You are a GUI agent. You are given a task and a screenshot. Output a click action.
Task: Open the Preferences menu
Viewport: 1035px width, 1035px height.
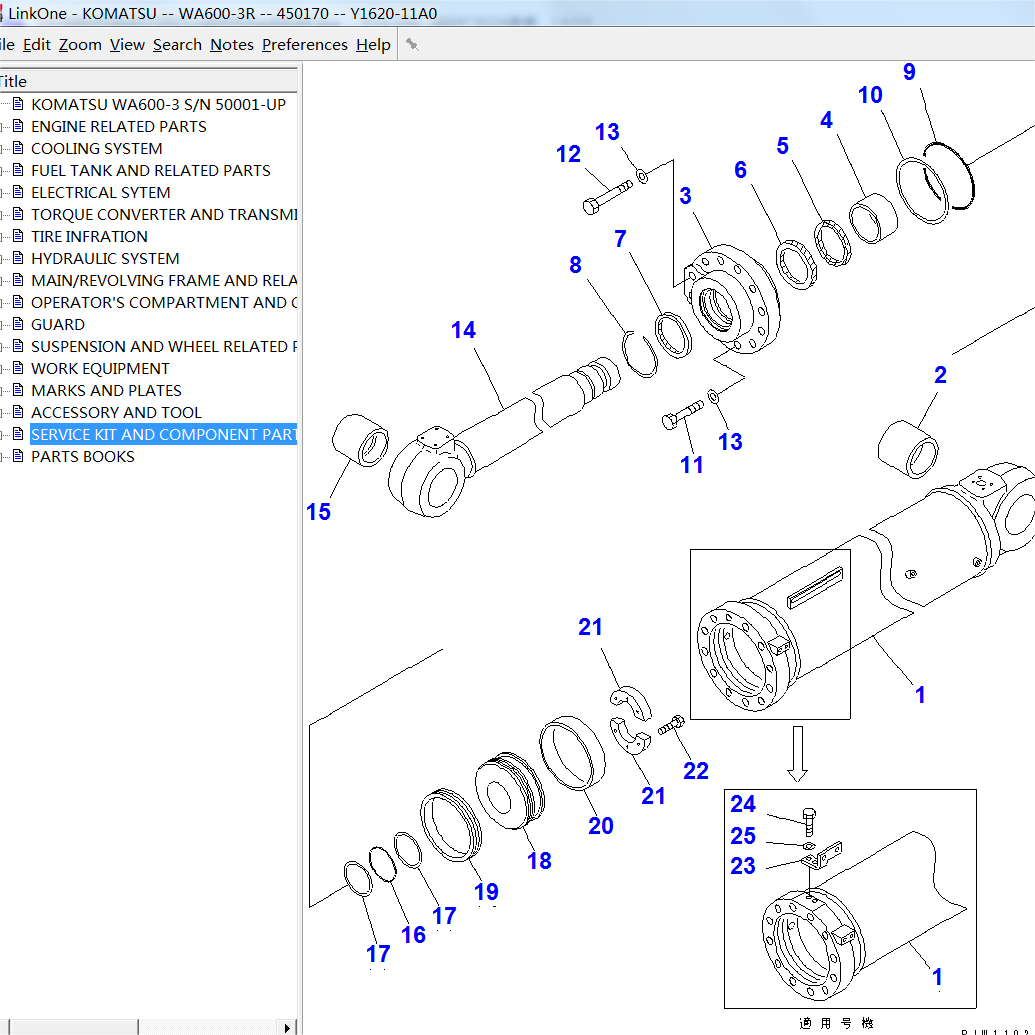(304, 45)
